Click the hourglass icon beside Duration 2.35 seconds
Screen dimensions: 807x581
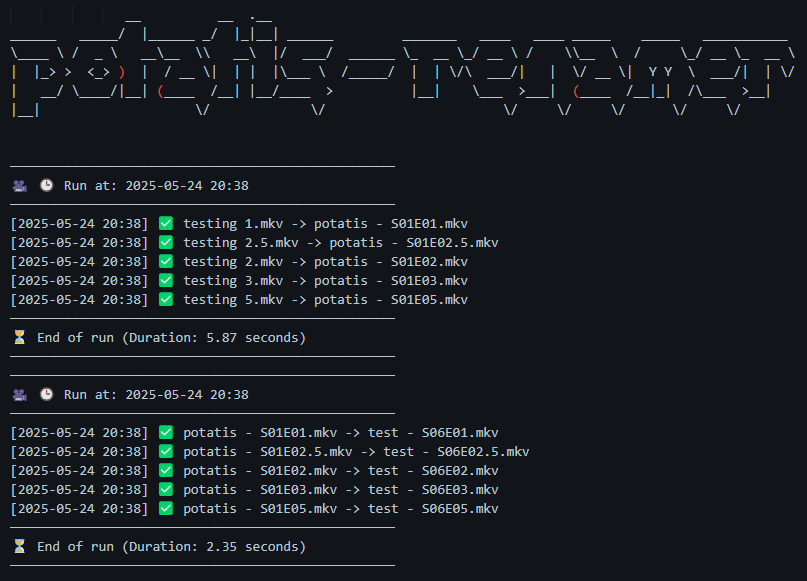click(19, 546)
